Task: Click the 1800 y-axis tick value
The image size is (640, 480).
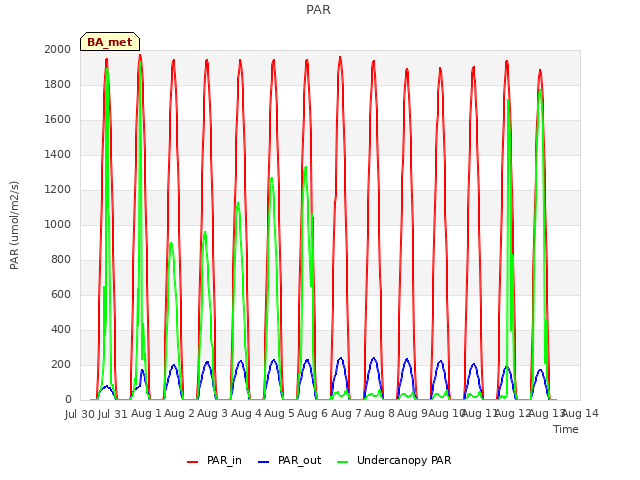Action: [x=58, y=84]
